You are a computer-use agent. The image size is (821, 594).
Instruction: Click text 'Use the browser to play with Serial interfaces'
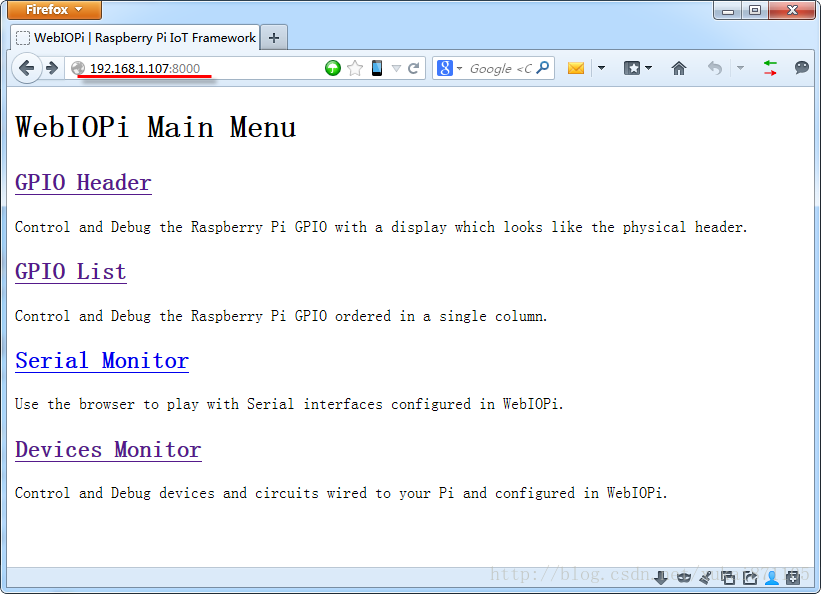point(198,404)
